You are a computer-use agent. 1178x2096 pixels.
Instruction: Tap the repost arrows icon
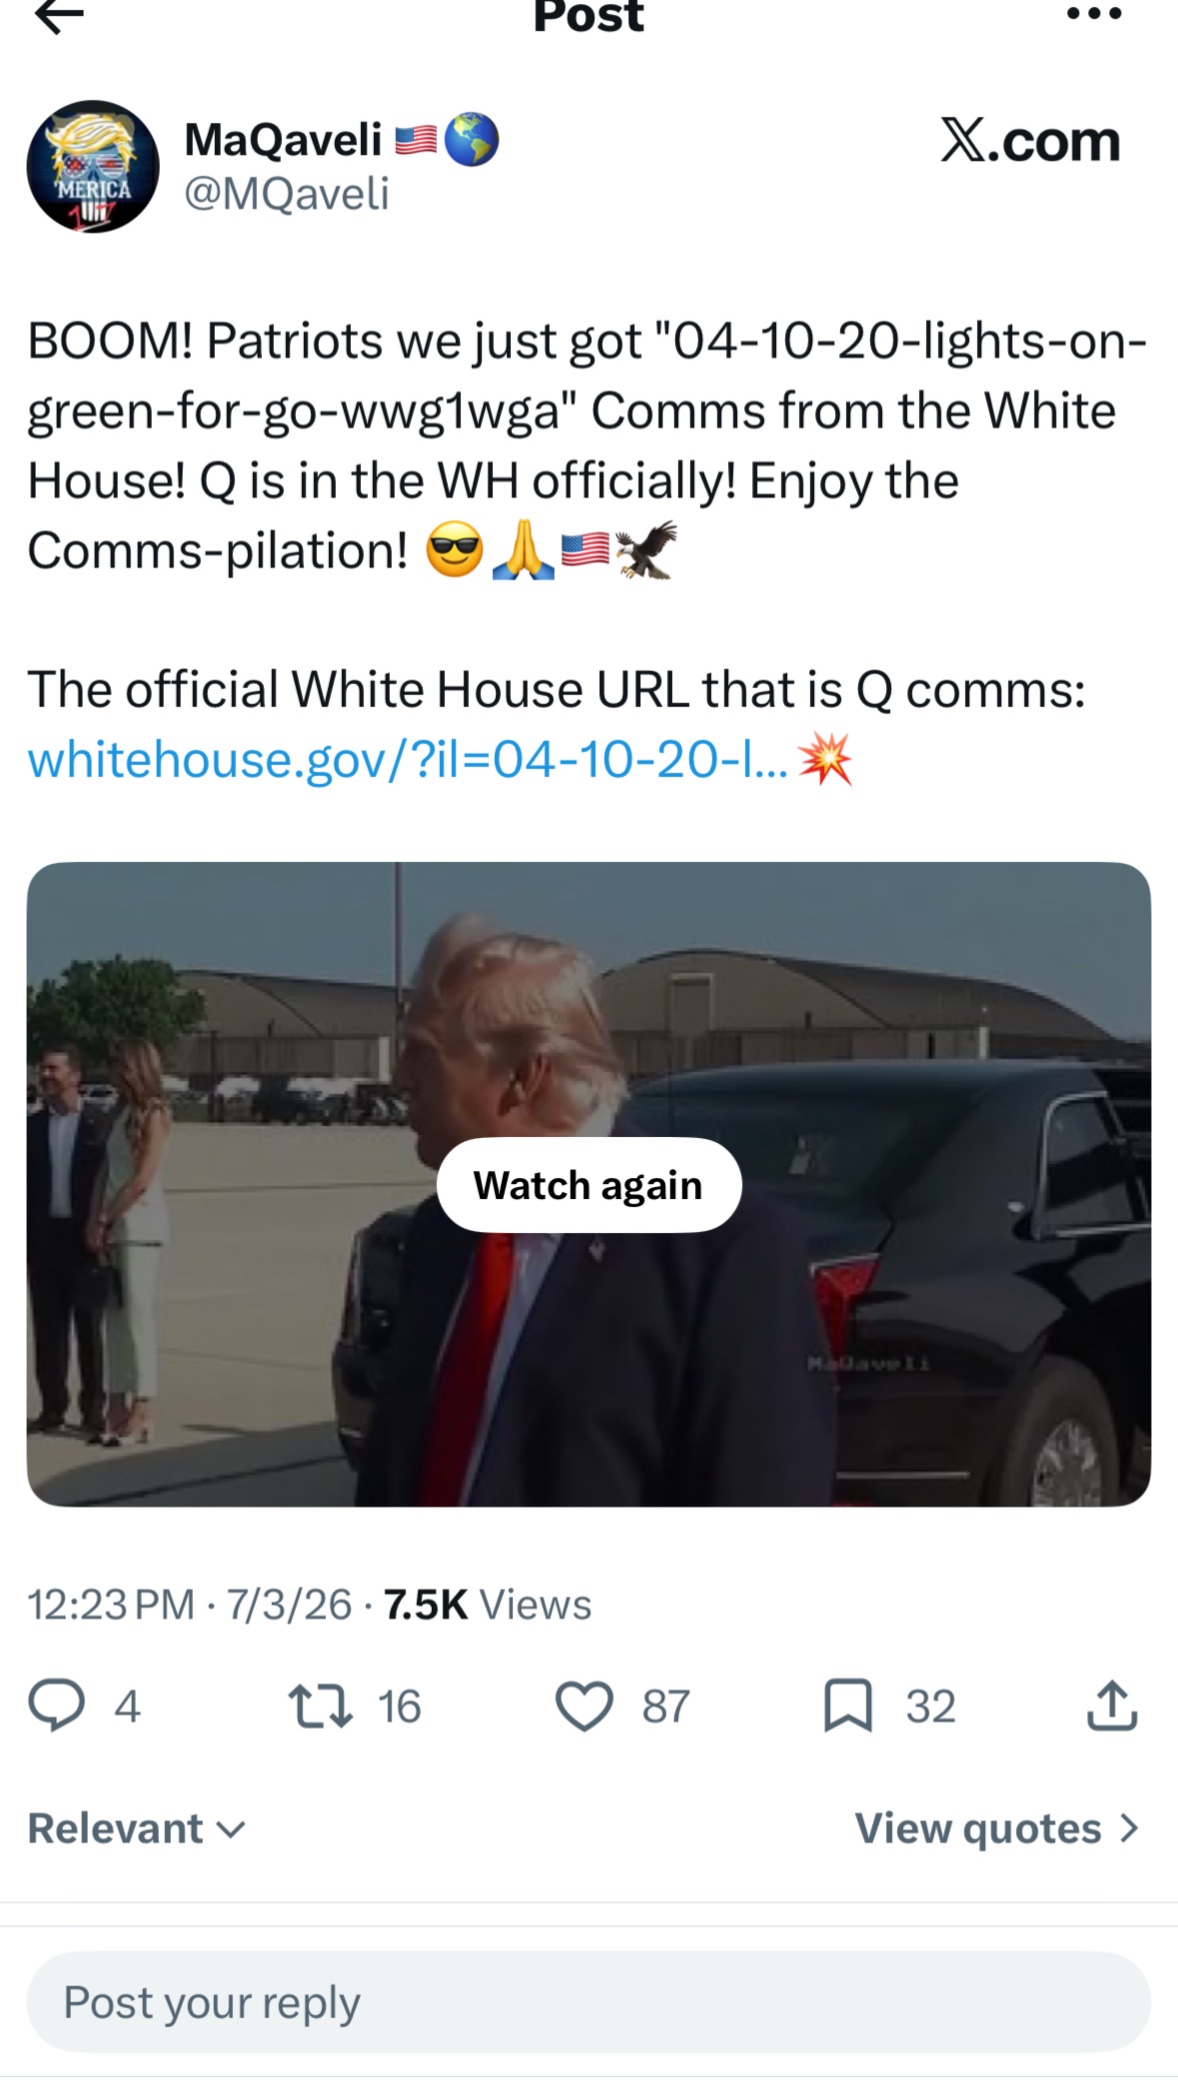click(x=320, y=1706)
